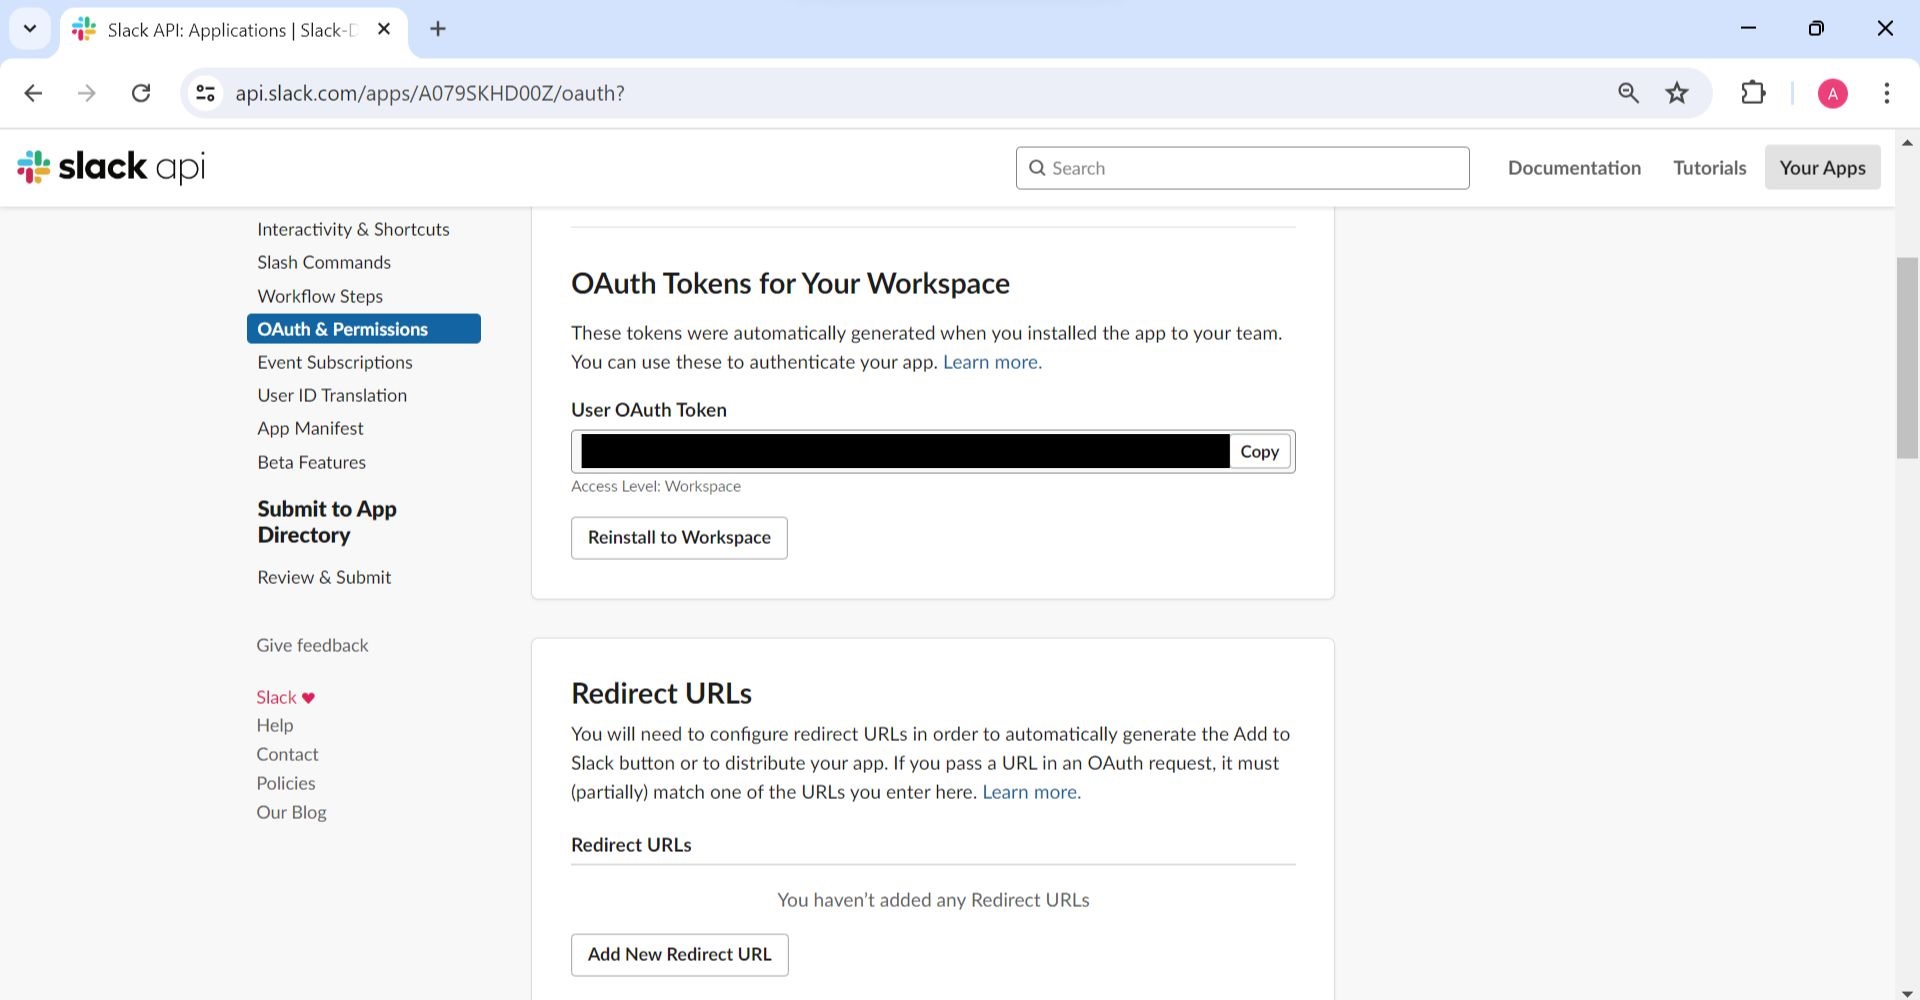Close the Slack API tab
This screenshot has height=1000, width=1920.
[384, 29]
